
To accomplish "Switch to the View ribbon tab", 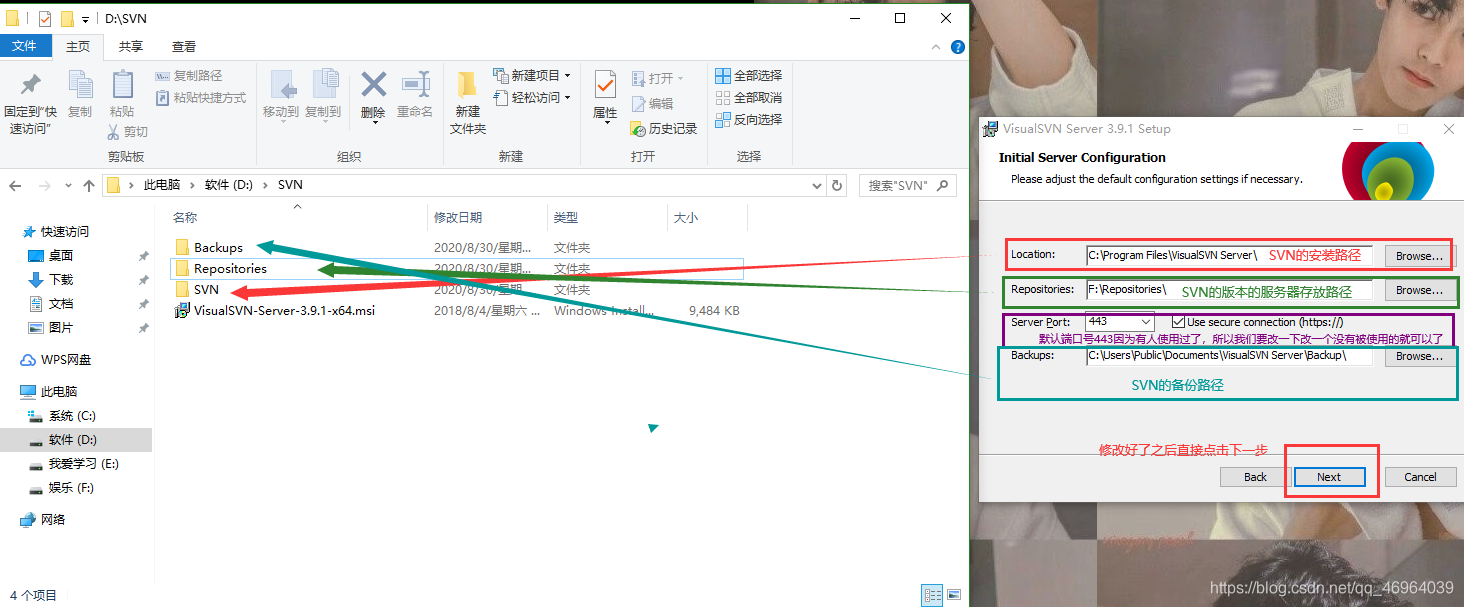I will pos(184,46).
